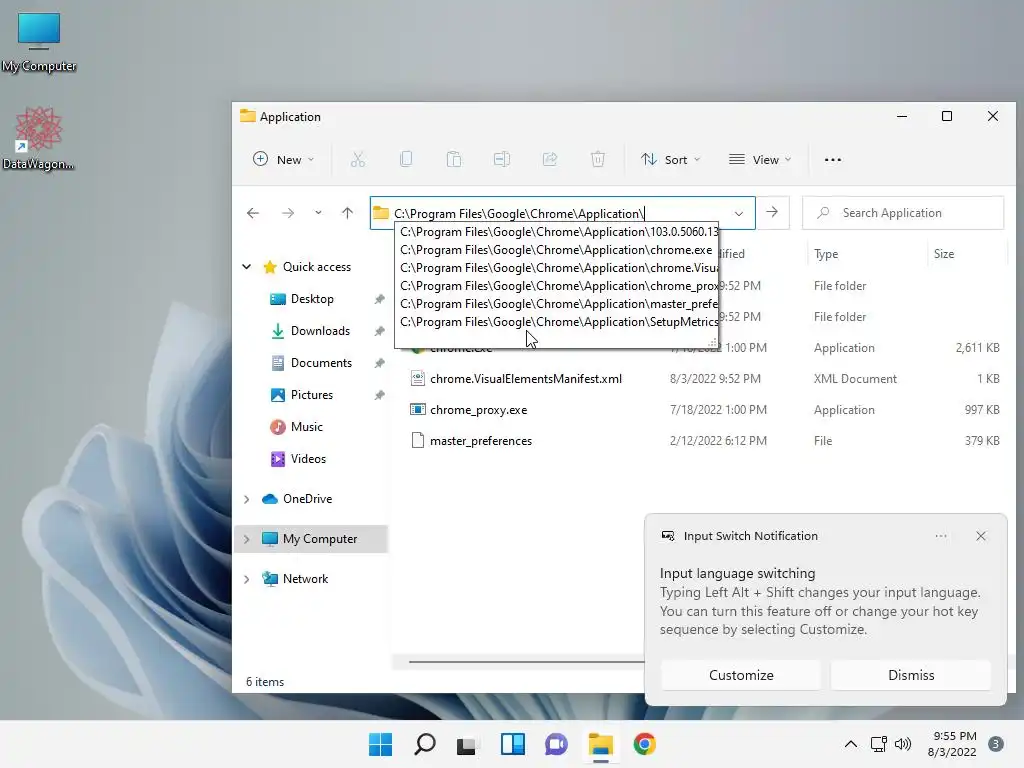Expand the OneDrive tree node
This screenshot has height=768, width=1024.
246,499
